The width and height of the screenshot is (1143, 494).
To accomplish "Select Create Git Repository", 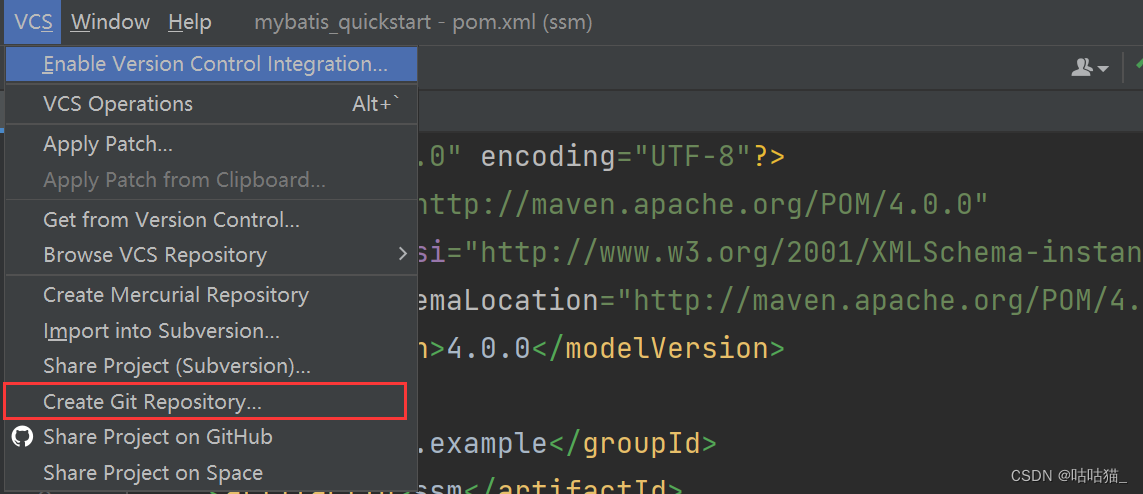I will 211,401.
